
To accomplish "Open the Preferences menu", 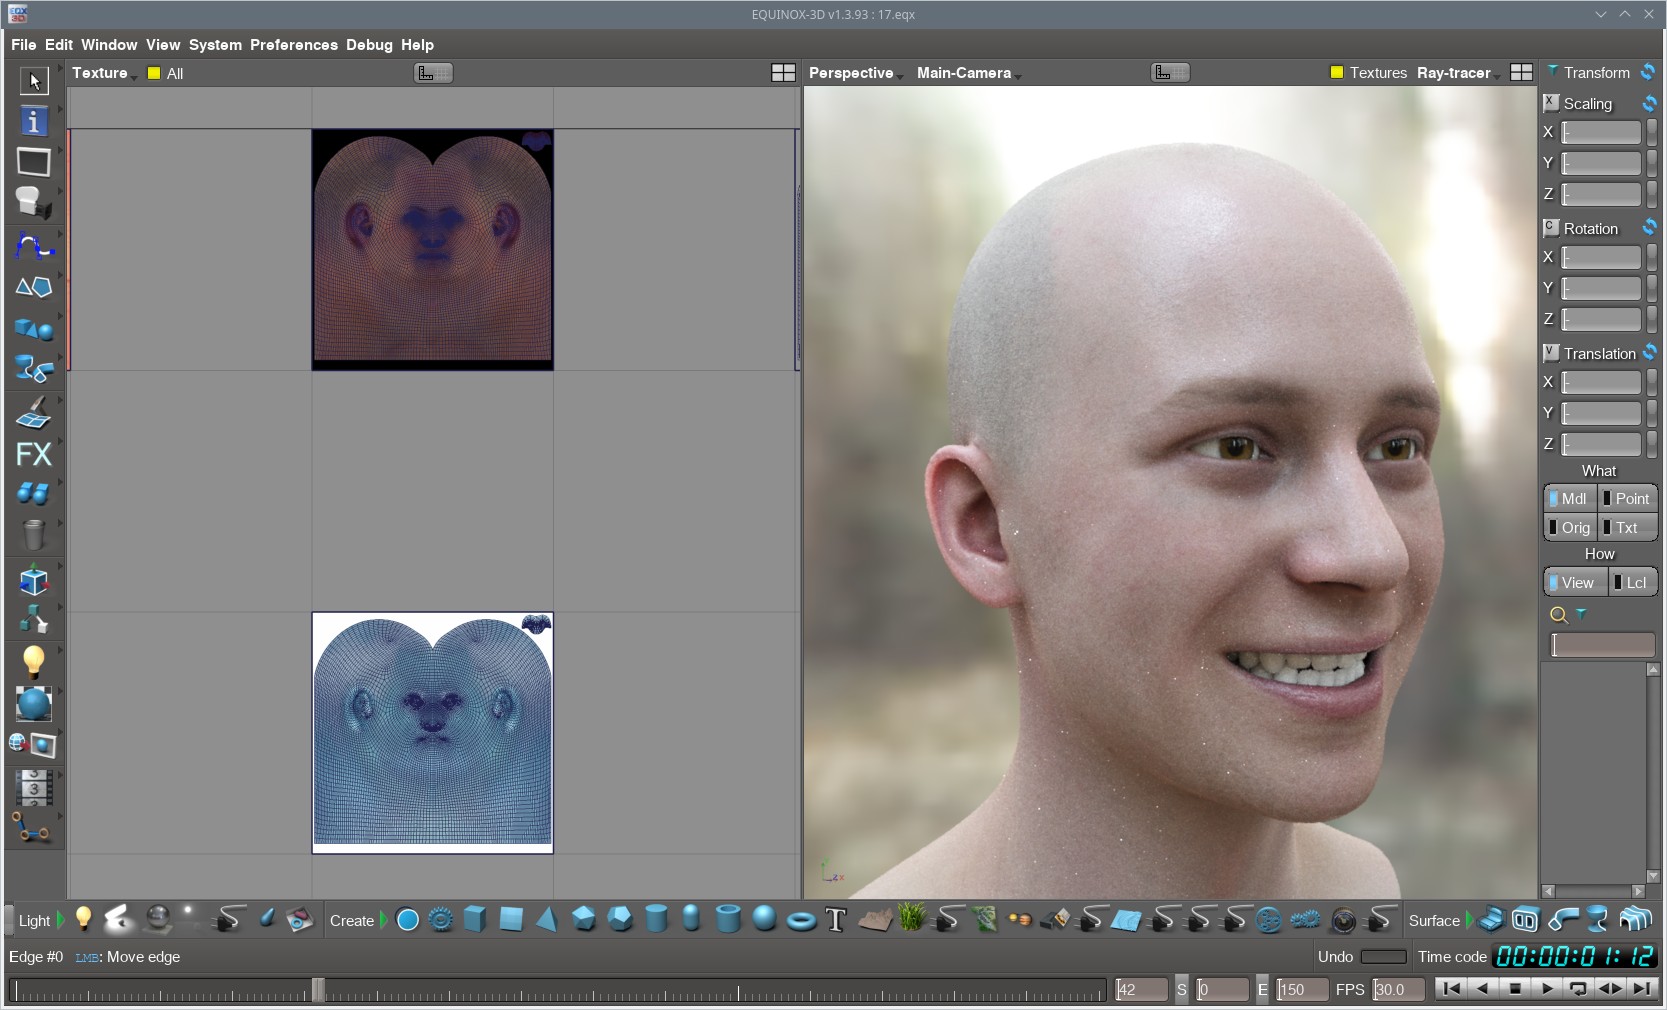I will [x=293, y=45].
